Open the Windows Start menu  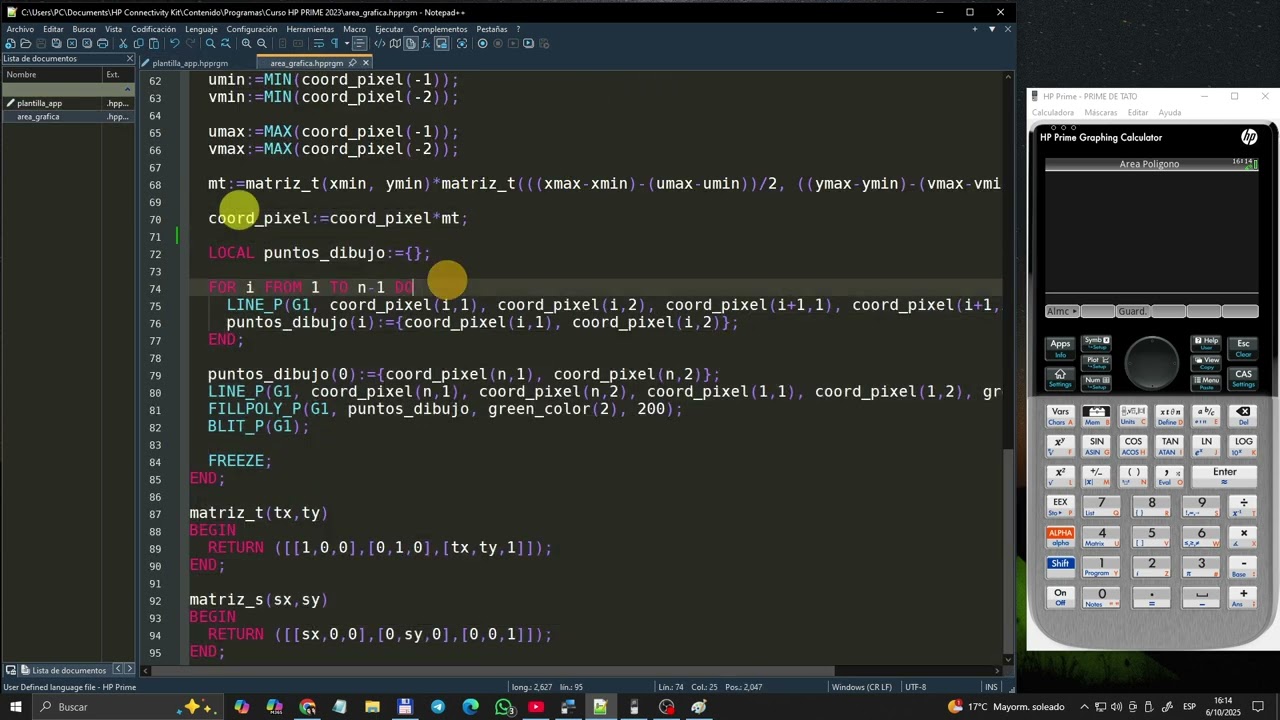pos(16,707)
